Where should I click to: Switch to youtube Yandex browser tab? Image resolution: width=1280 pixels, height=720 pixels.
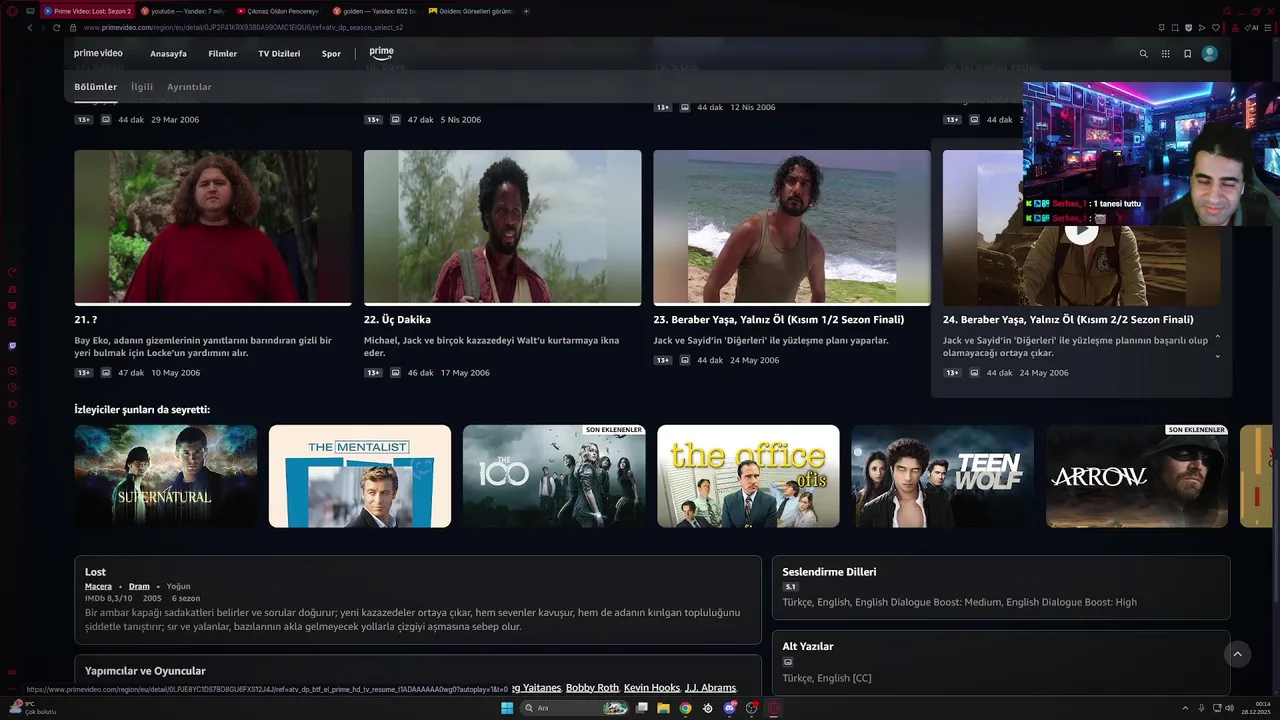coord(182,11)
